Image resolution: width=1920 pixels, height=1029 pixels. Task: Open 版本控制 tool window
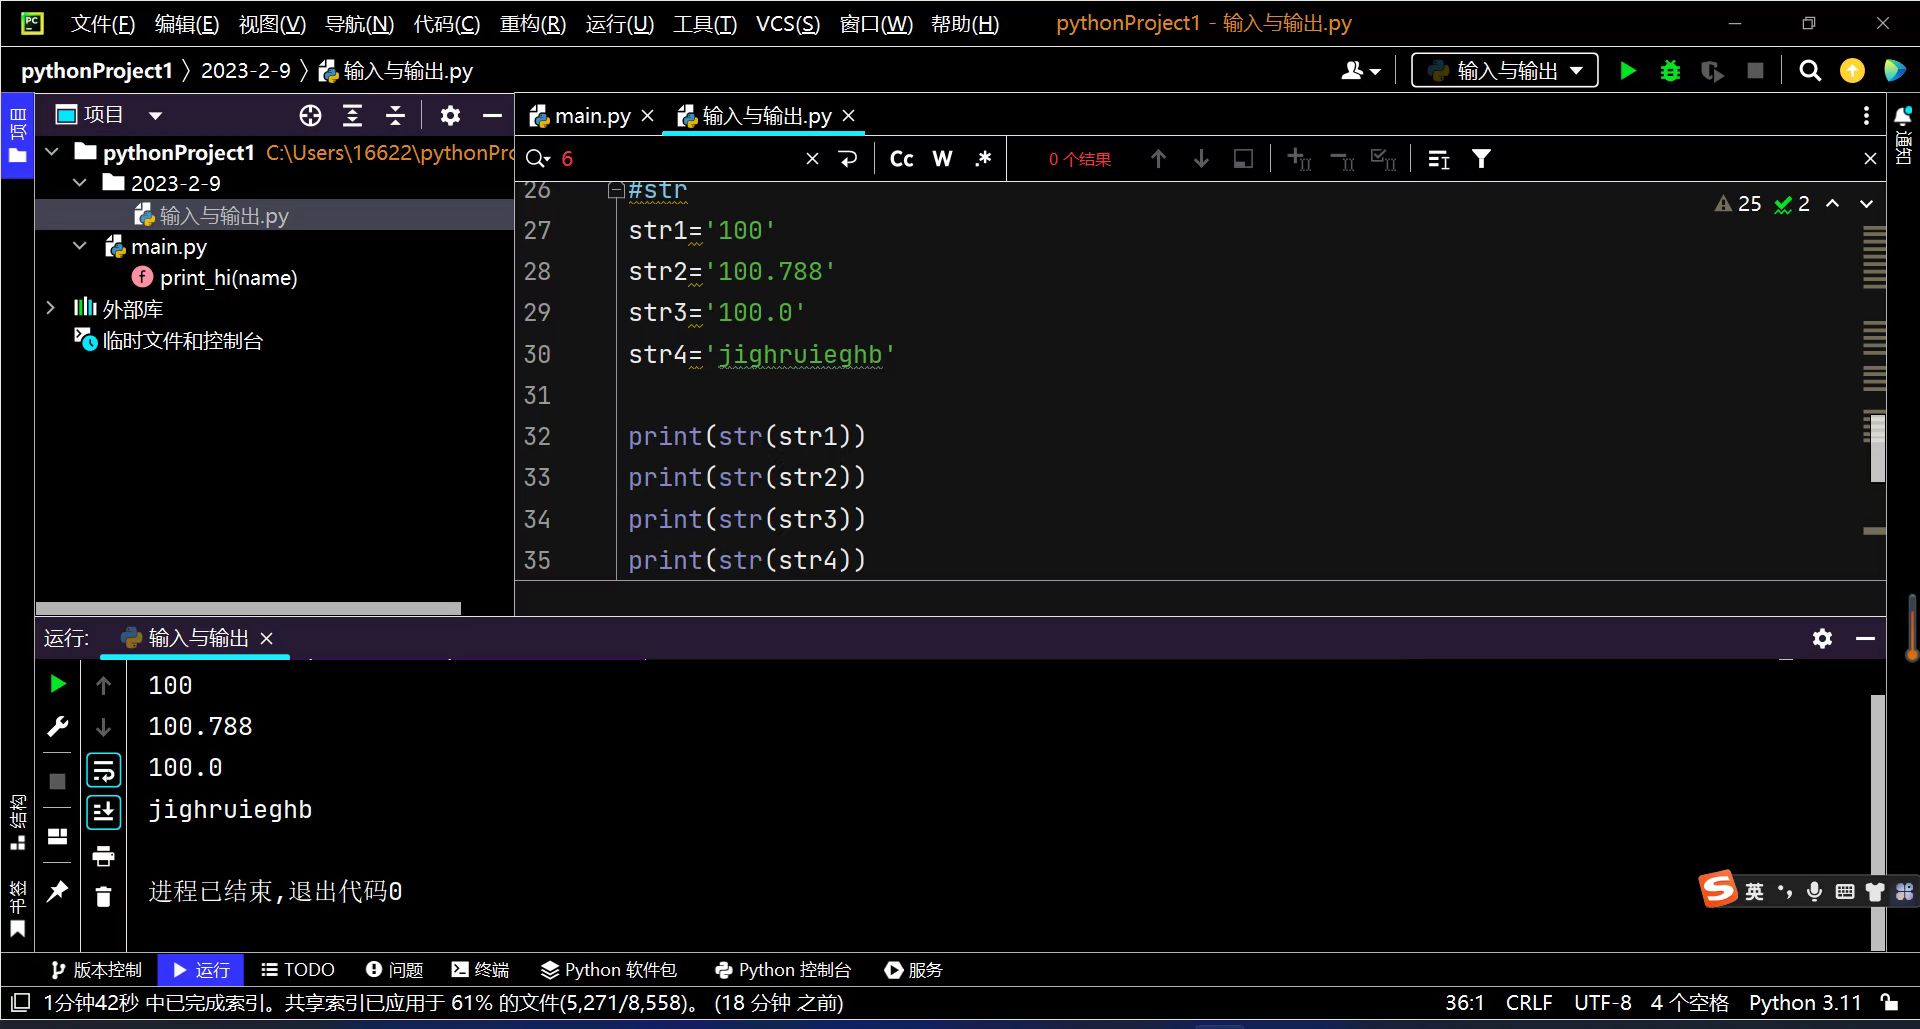[x=96, y=970]
